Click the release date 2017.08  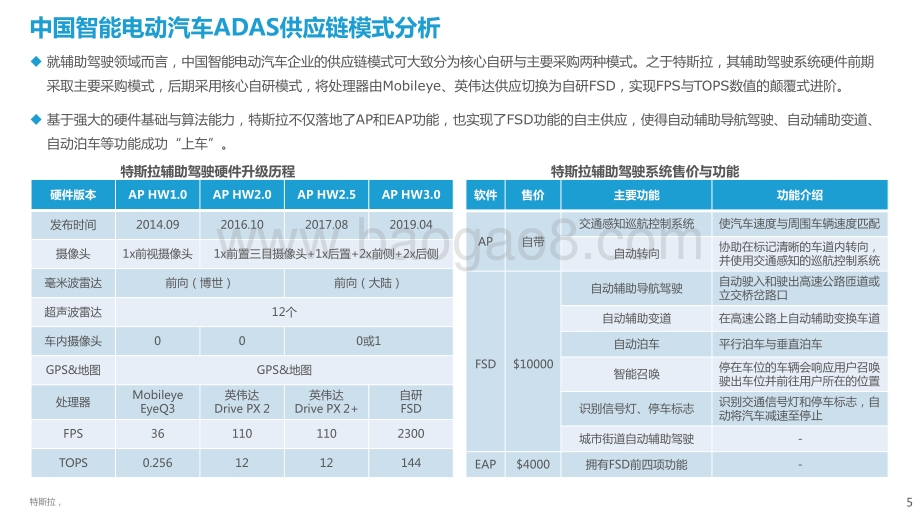click(x=327, y=225)
